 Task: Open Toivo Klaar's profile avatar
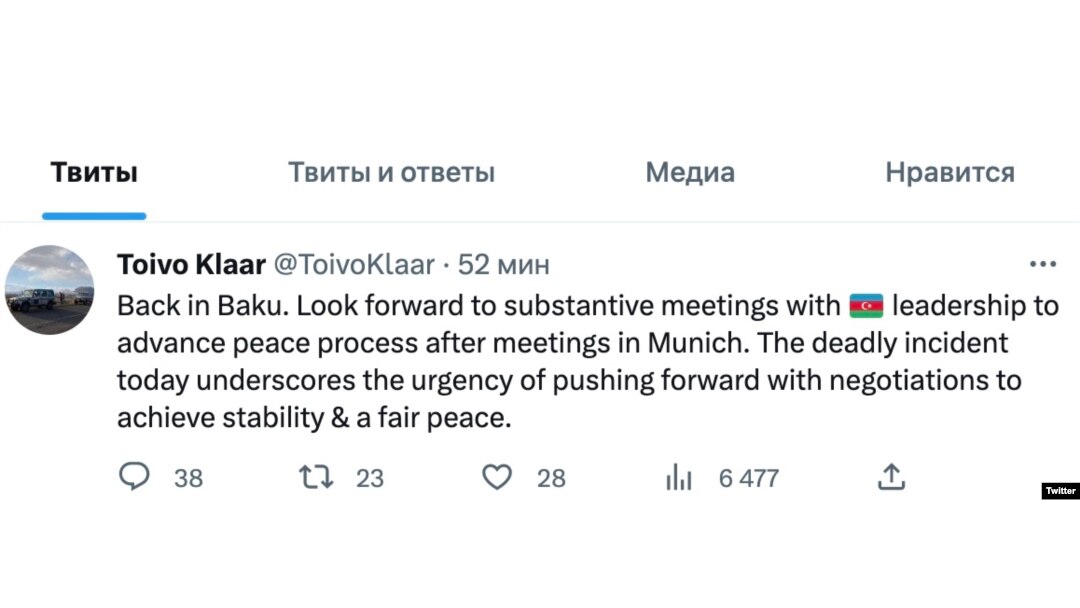[x=50, y=290]
